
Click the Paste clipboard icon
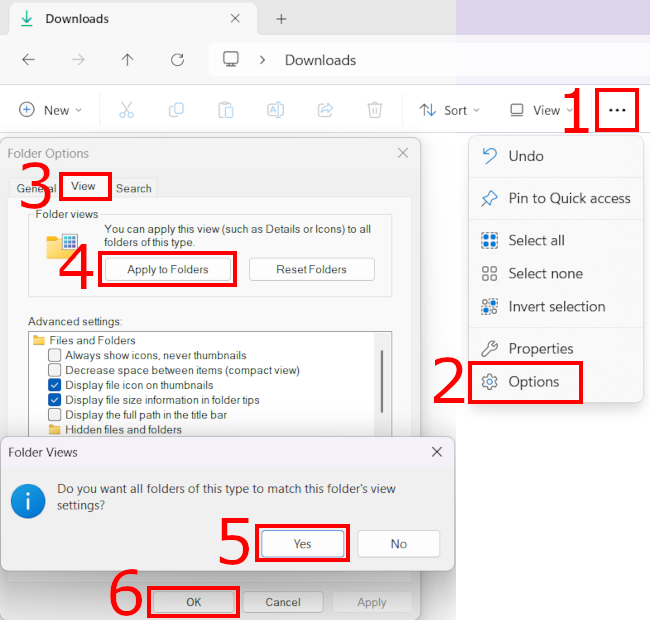click(x=226, y=110)
